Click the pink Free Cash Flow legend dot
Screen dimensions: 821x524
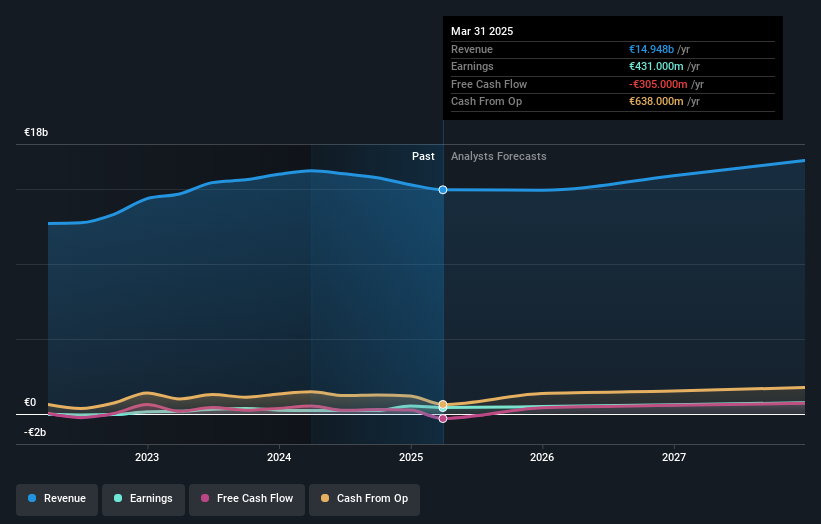tap(205, 498)
